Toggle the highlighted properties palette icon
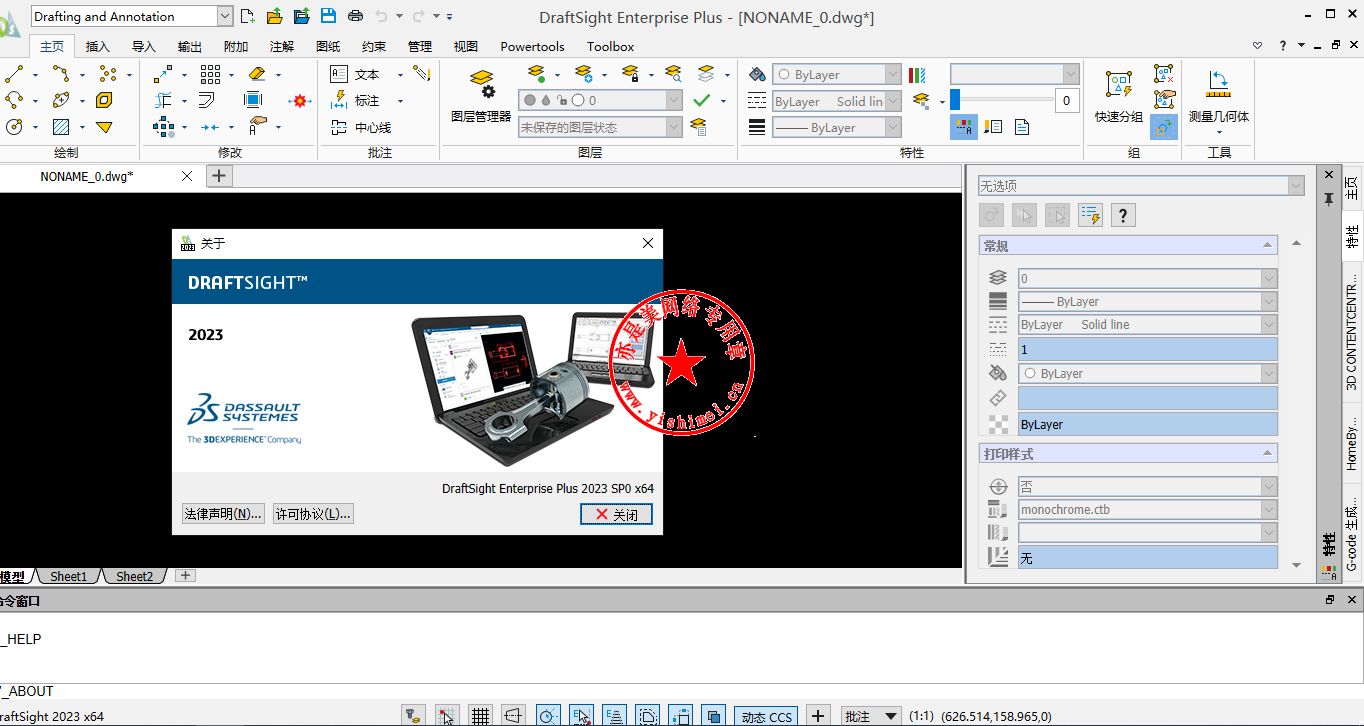The height and width of the screenshot is (726, 1364). 964,127
